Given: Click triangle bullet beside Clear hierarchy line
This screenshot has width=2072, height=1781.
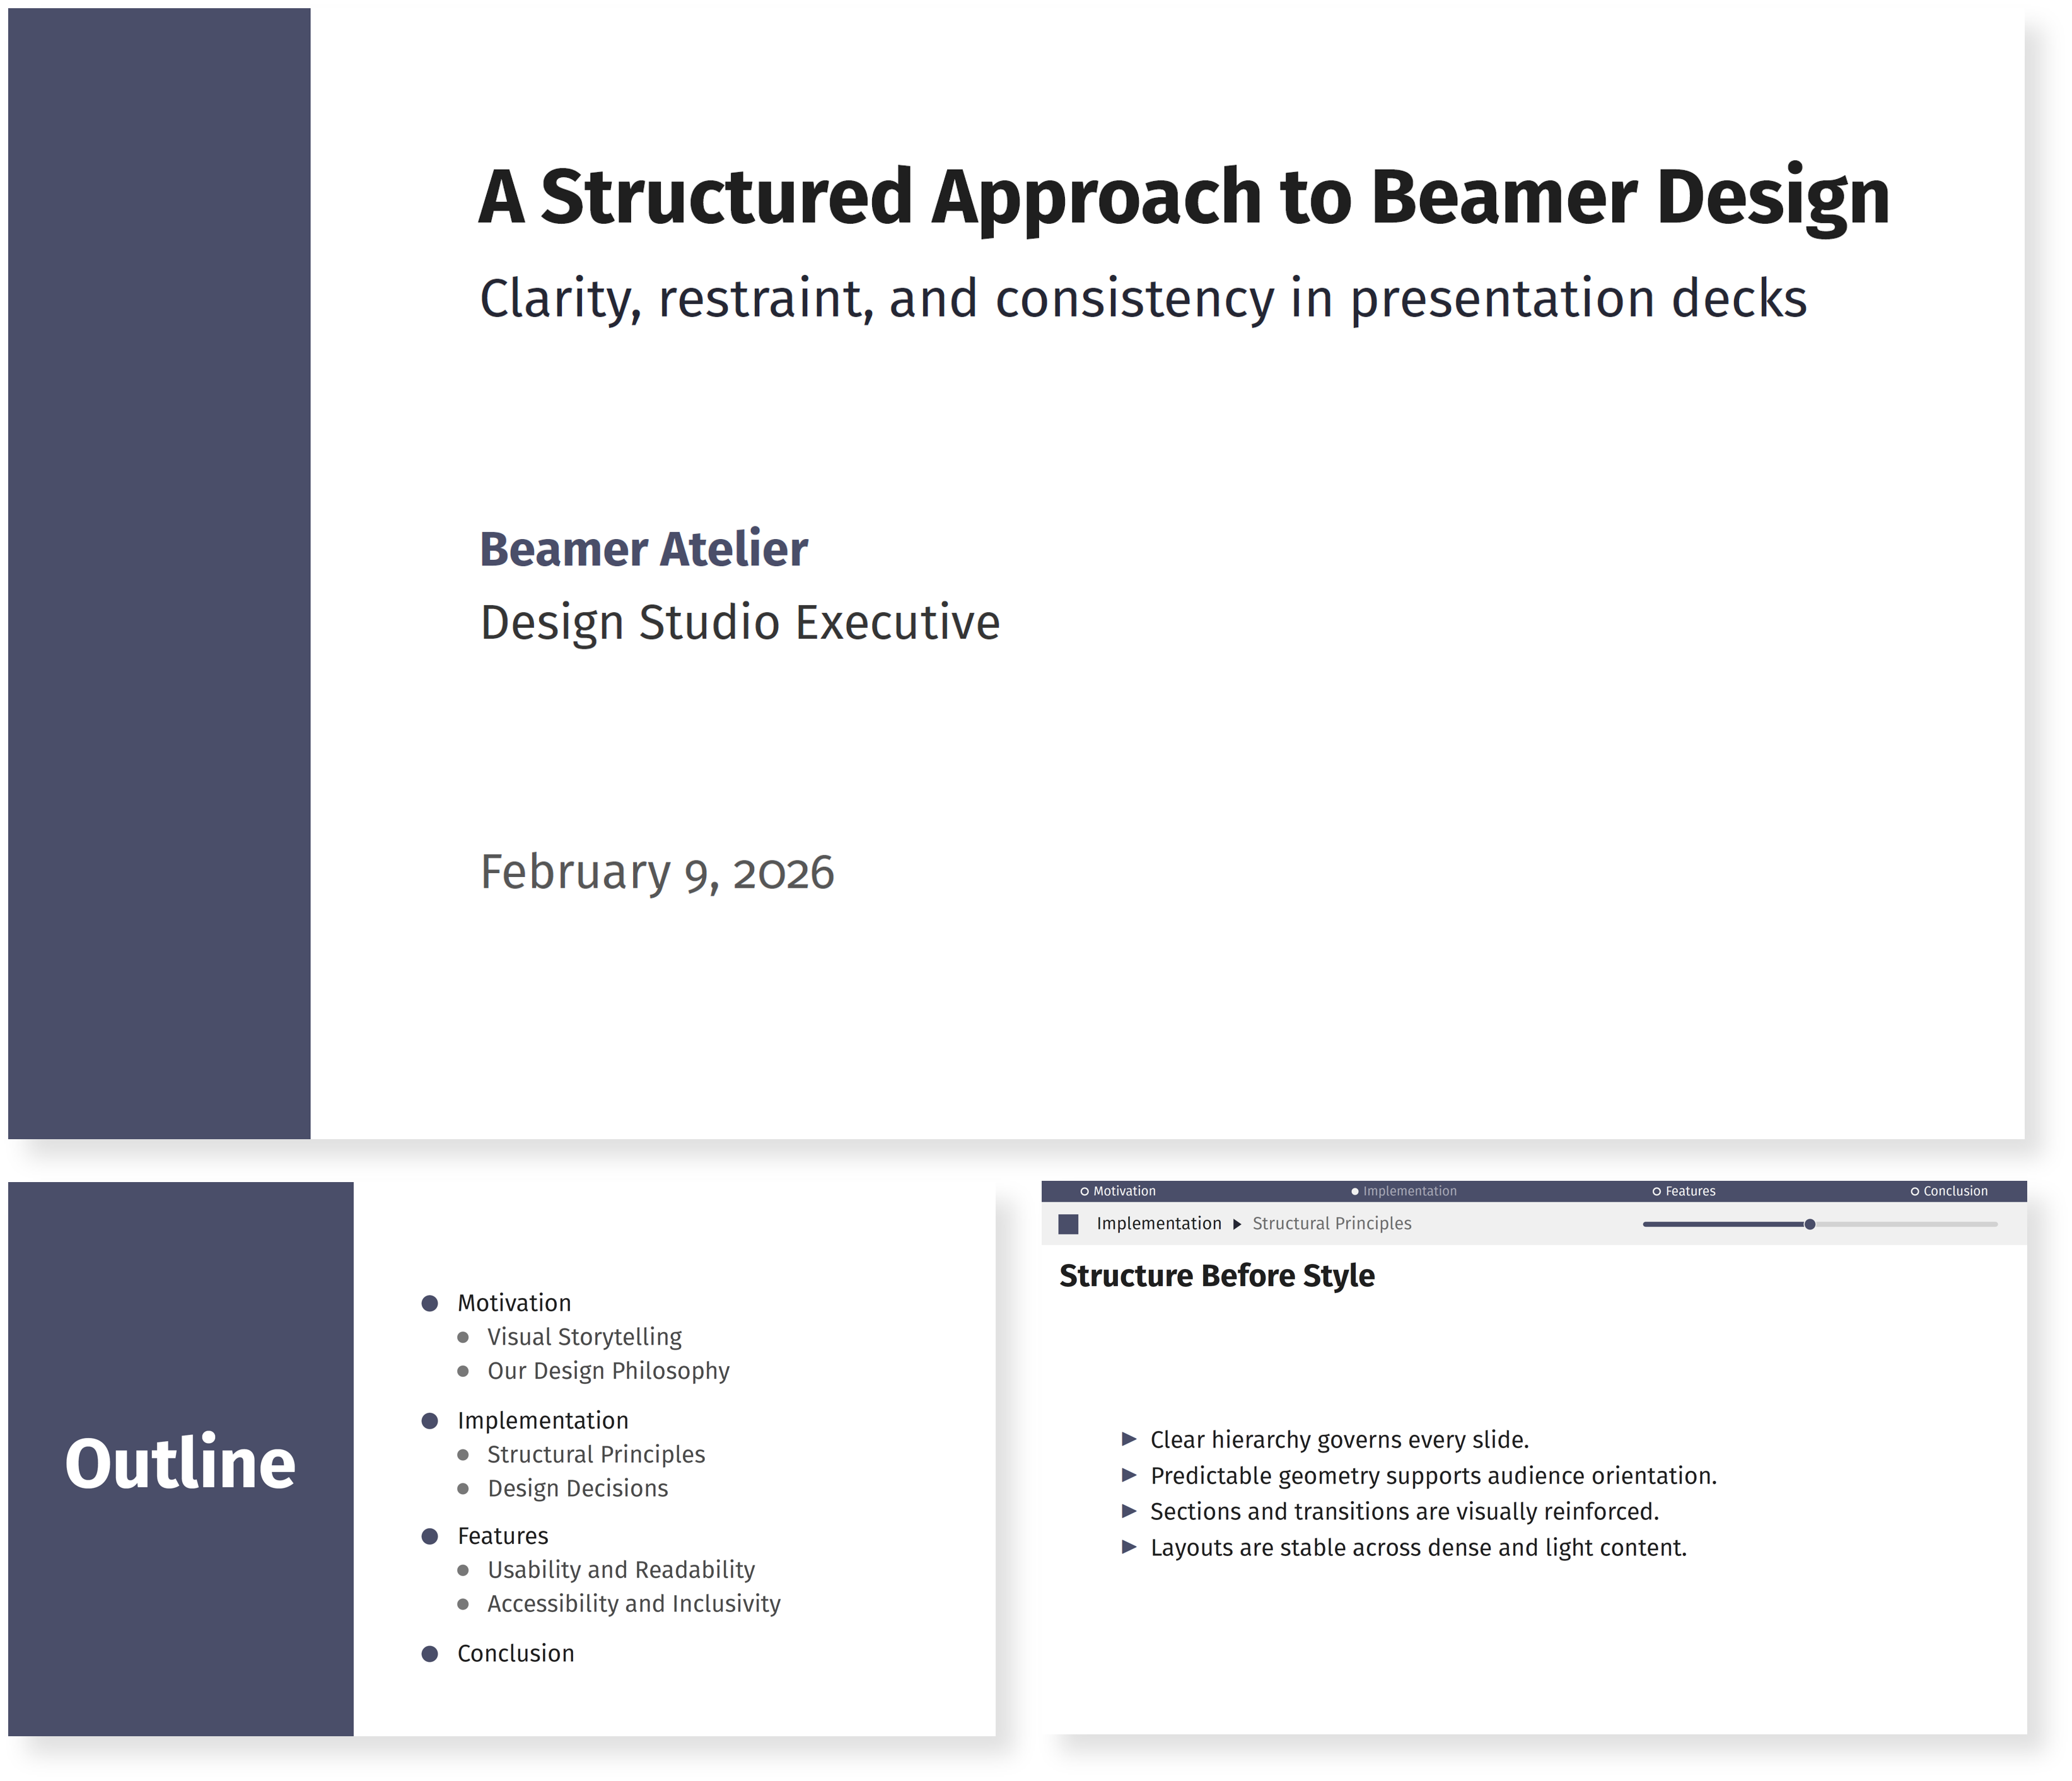Looking at the screenshot, I should 1129,1439.
